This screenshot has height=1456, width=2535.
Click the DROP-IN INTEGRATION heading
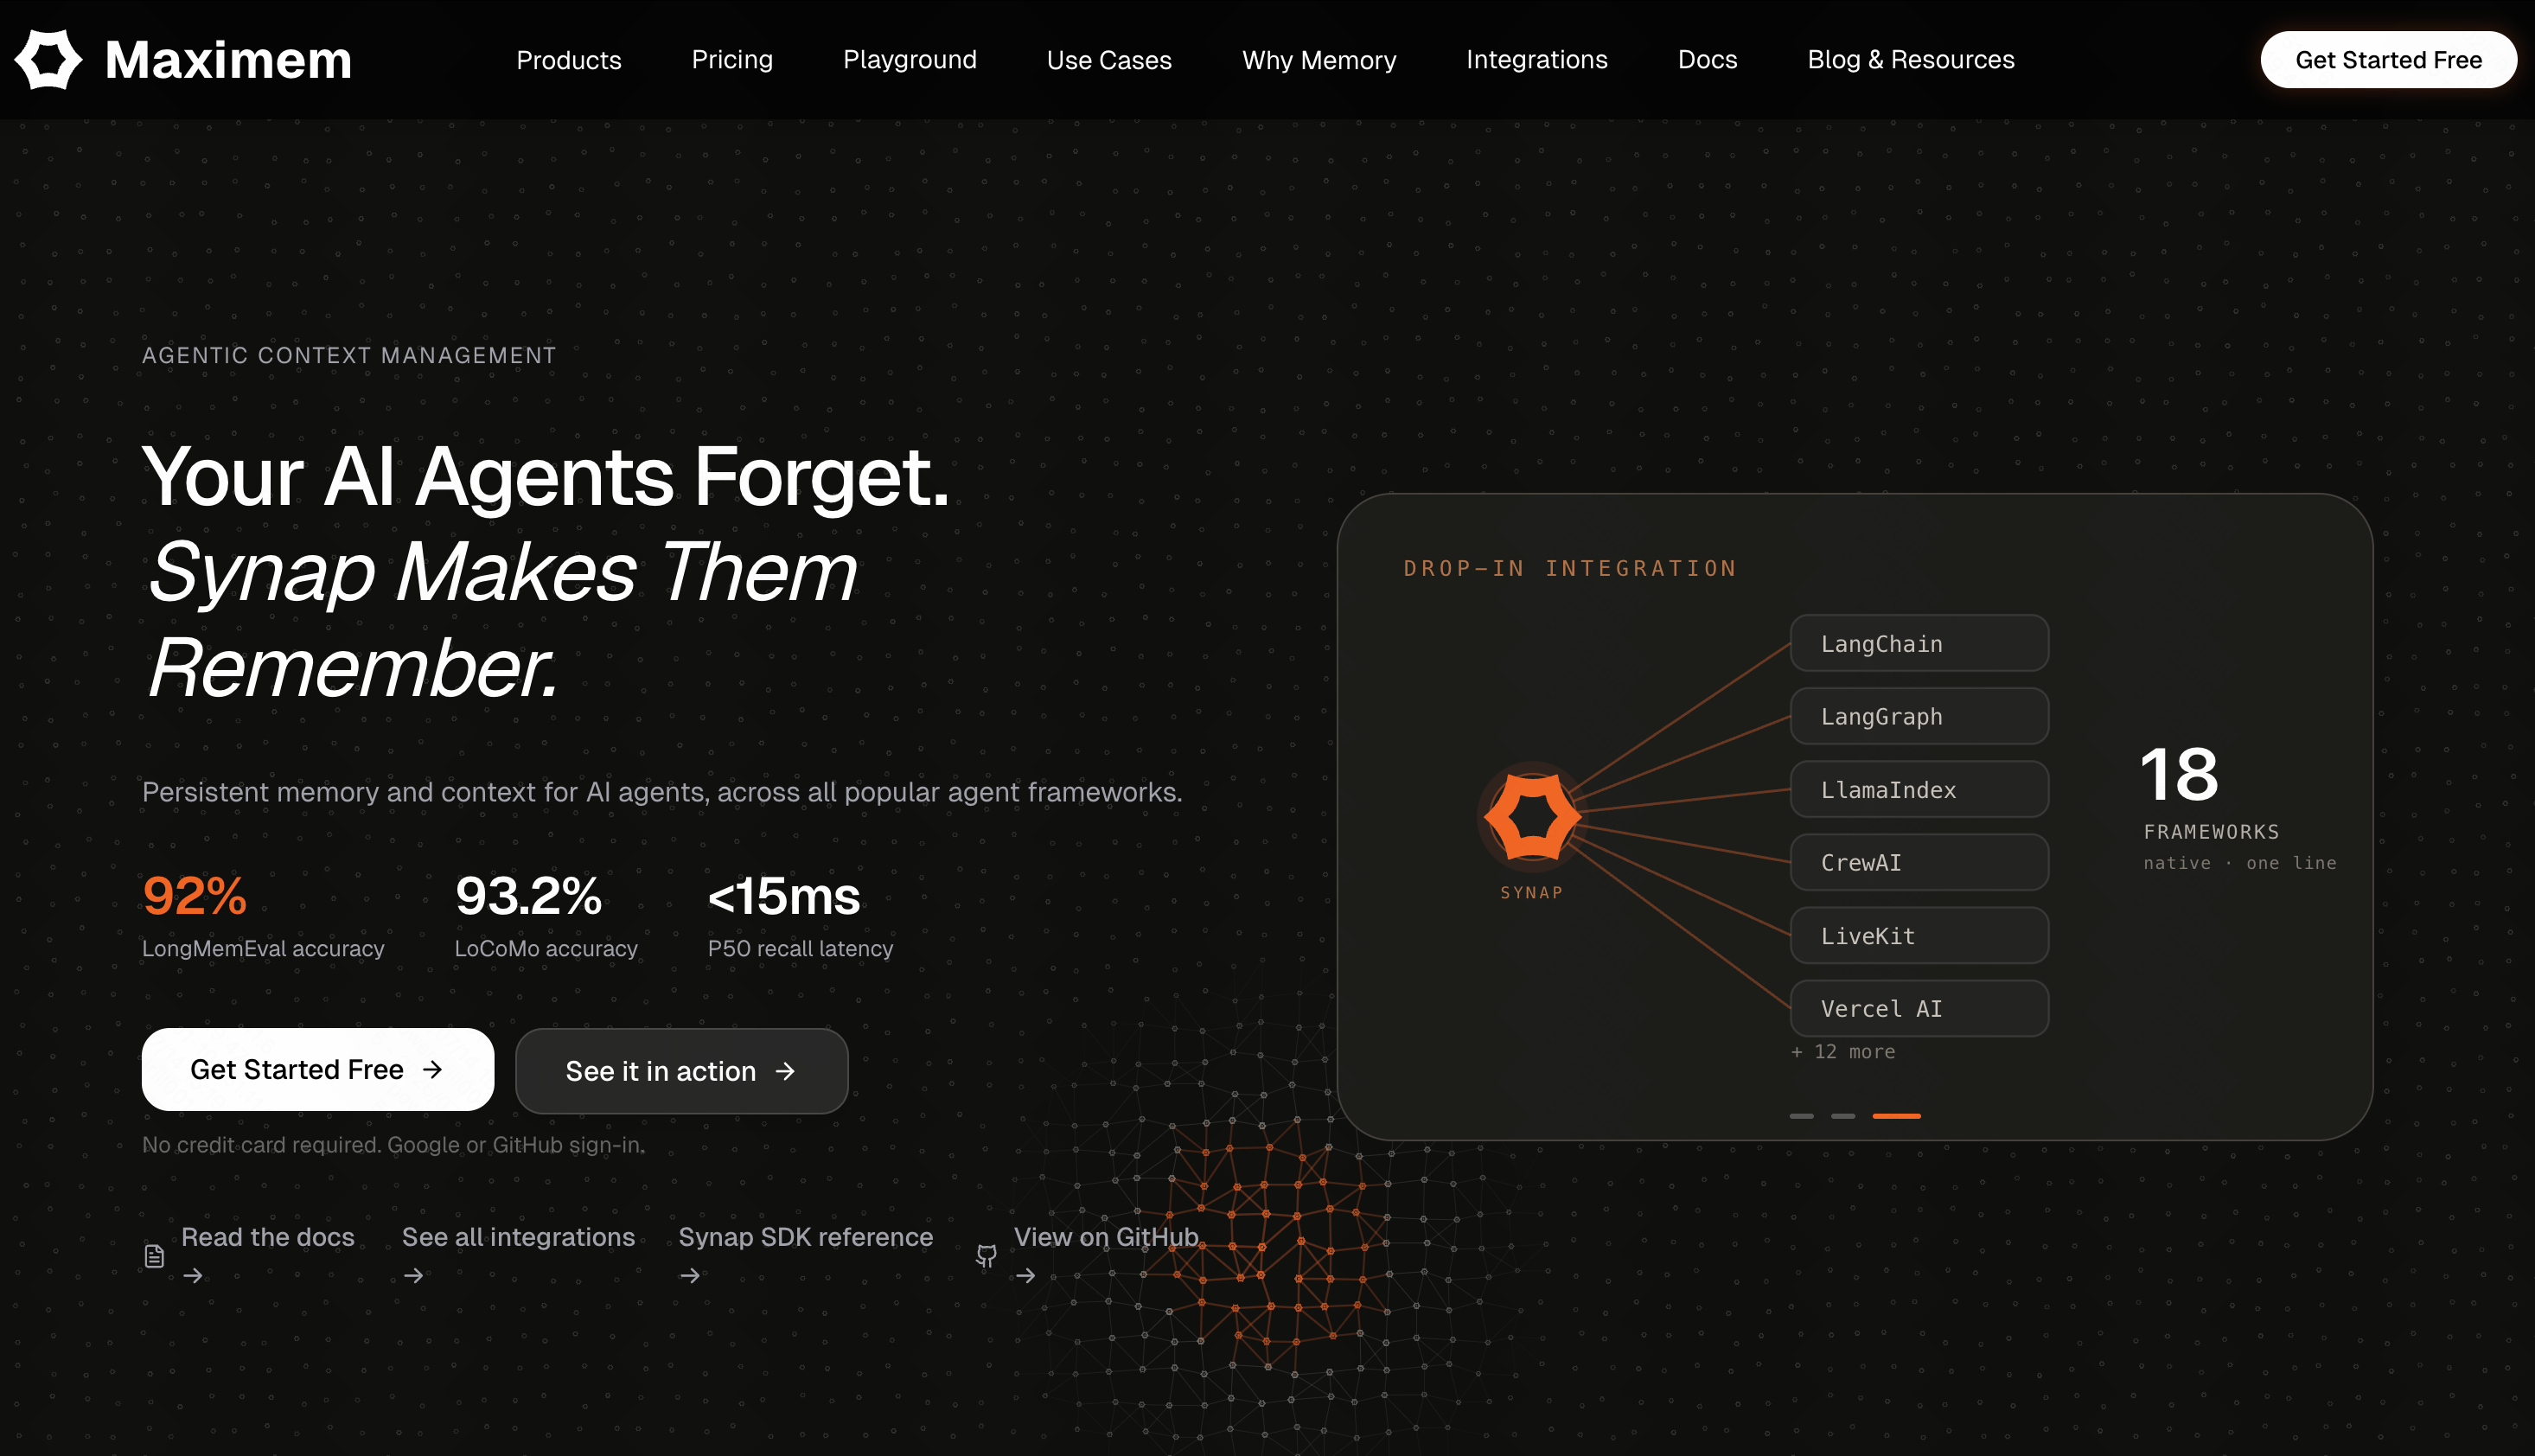coord(1570,568)
